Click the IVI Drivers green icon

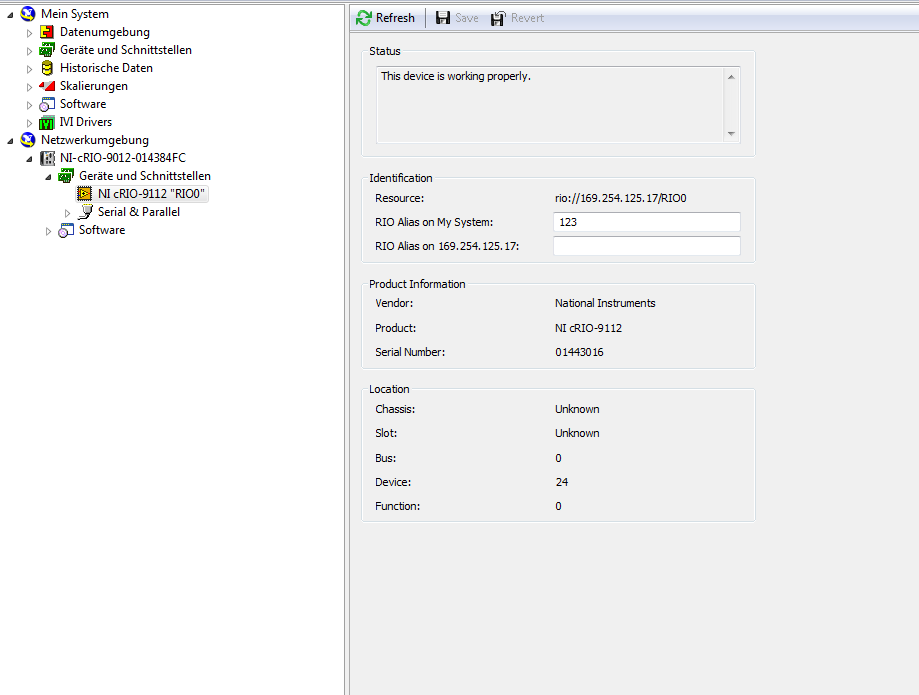tap(47, 122)
